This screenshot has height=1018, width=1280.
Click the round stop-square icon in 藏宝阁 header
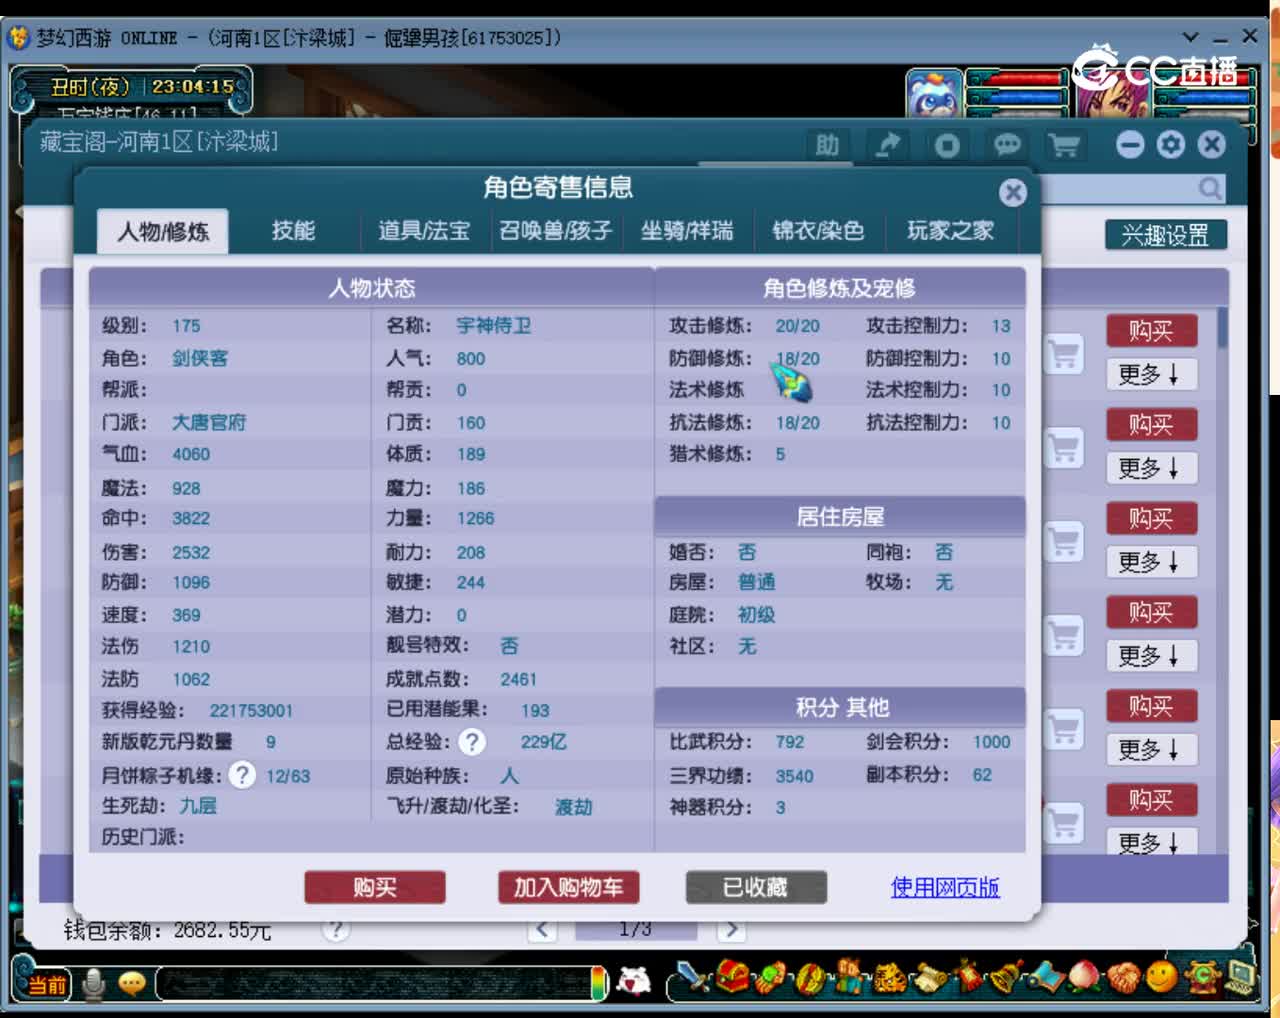tap(947, 146)
